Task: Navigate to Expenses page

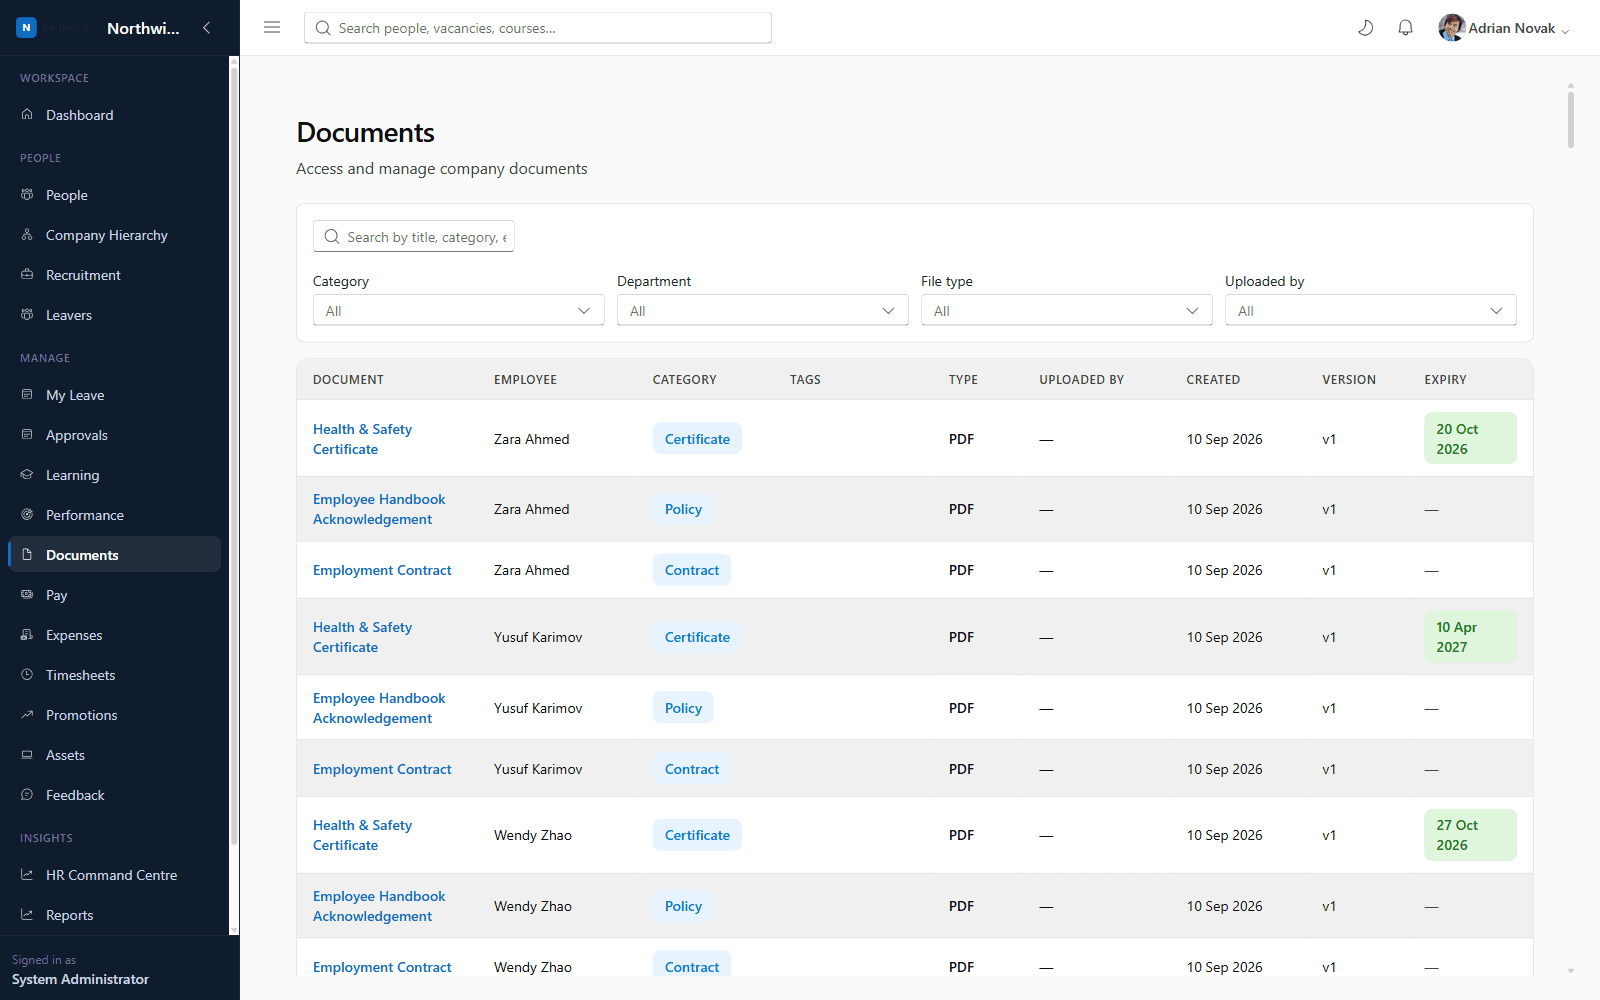Action: [114, 635]
